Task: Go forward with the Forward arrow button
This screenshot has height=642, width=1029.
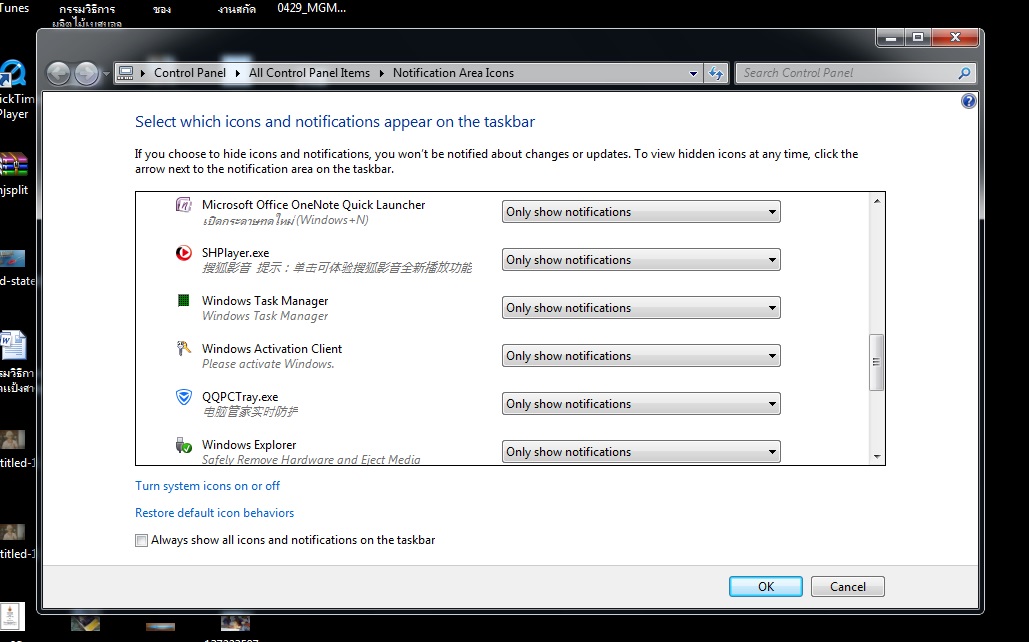Action: point(86,74)
